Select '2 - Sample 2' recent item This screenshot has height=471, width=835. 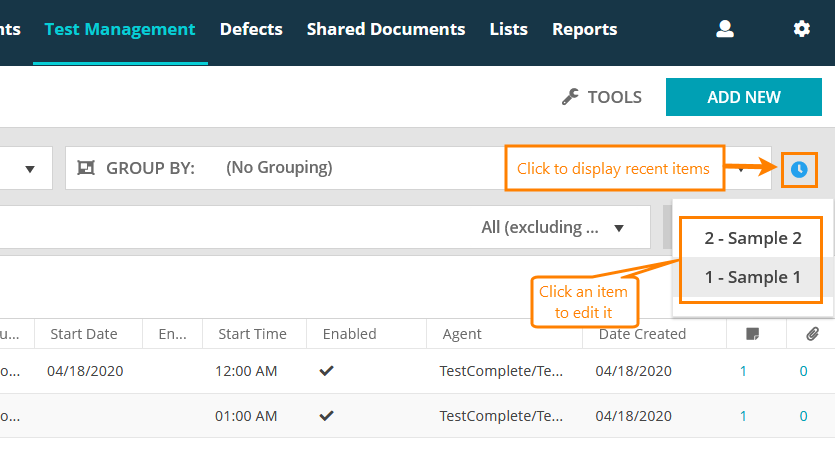click(752, 238)
